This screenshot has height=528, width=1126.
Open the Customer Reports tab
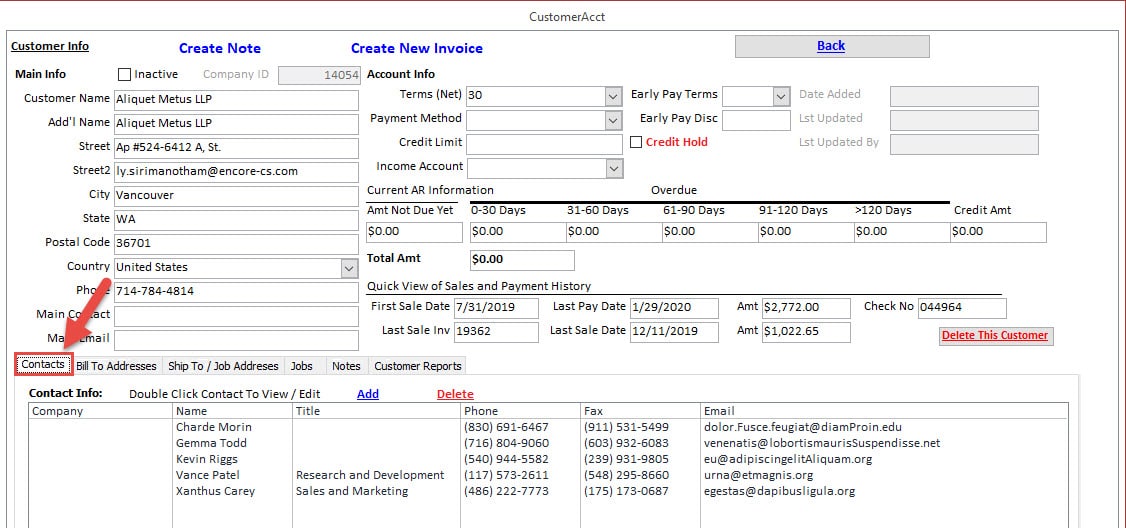417,366
